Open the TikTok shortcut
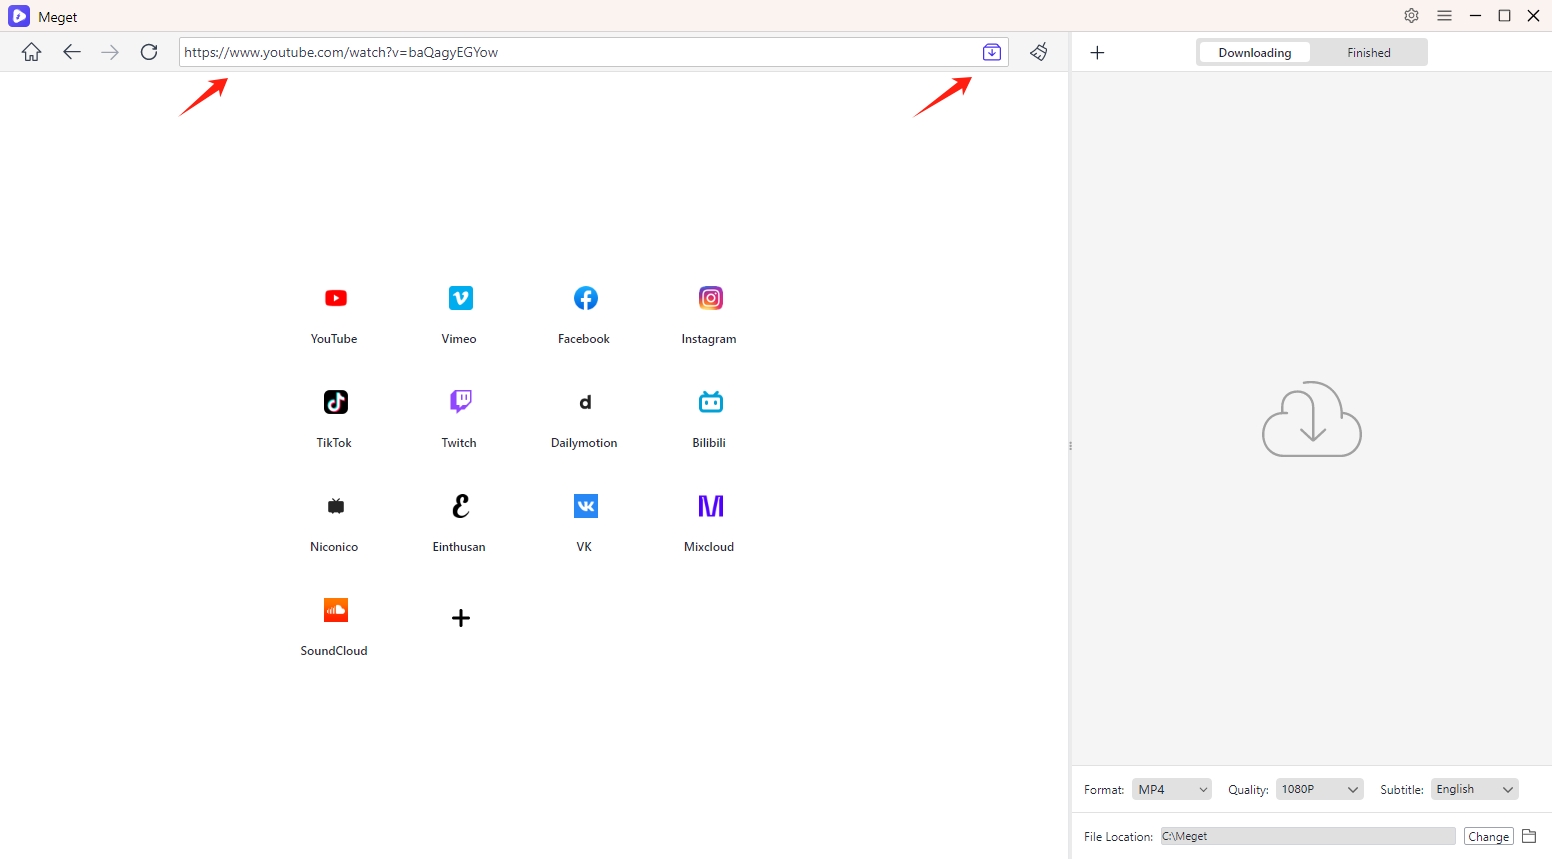Viewport: 1552px width, 859px height. [x=335, y=418]
